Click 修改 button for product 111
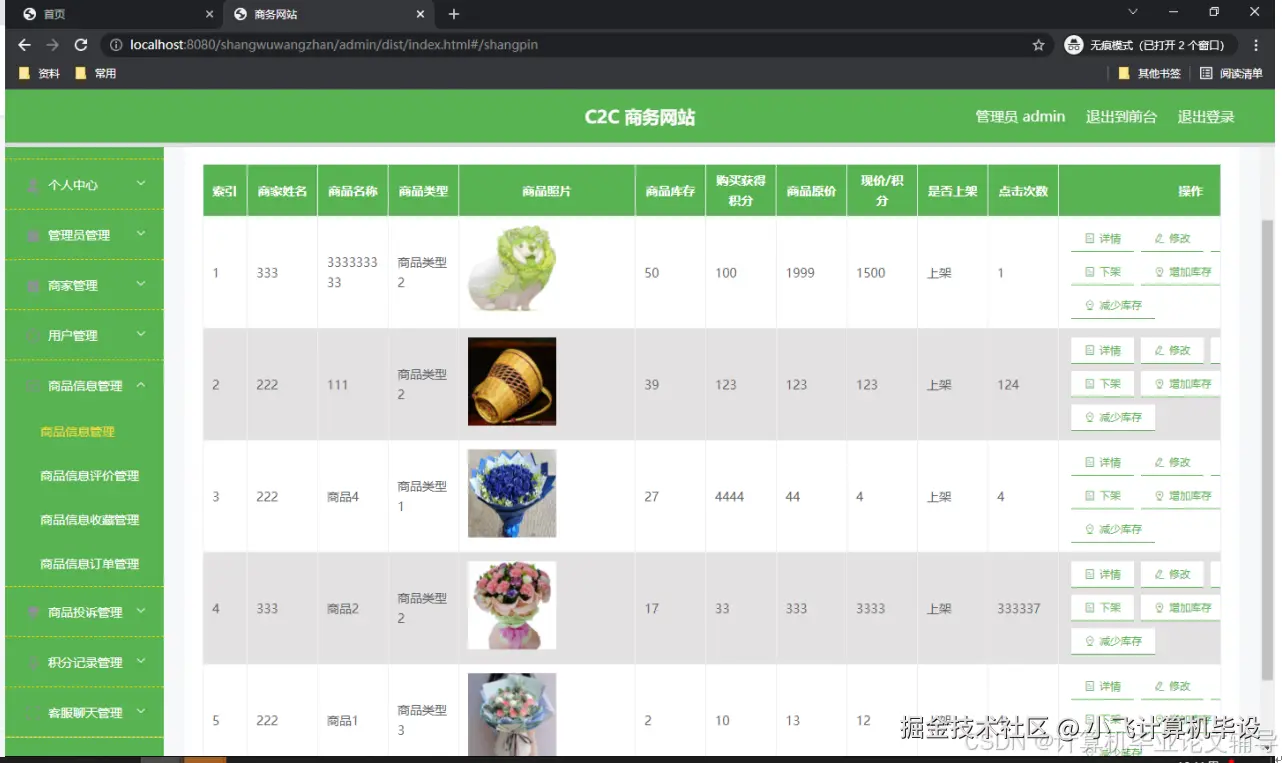This screenshot has height=763, width=1282. click(1172, 351)
